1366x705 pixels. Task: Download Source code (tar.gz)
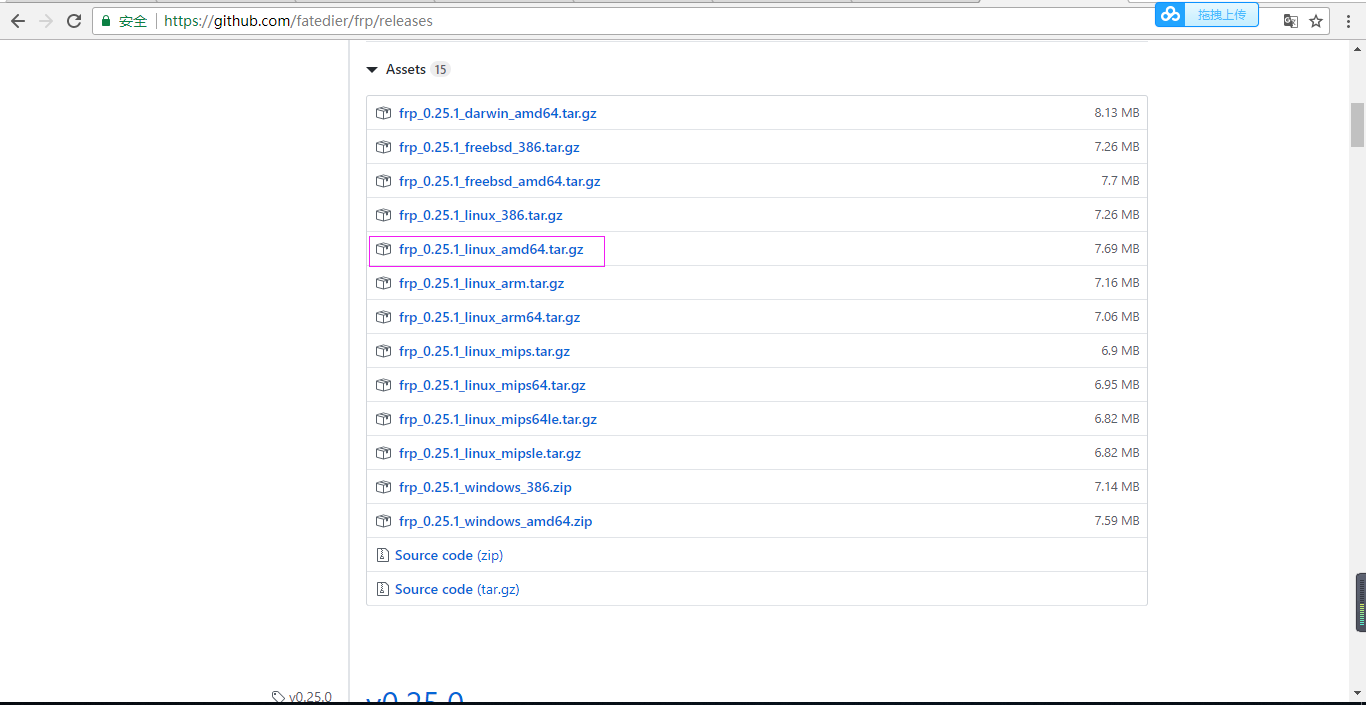click(457, 589)
